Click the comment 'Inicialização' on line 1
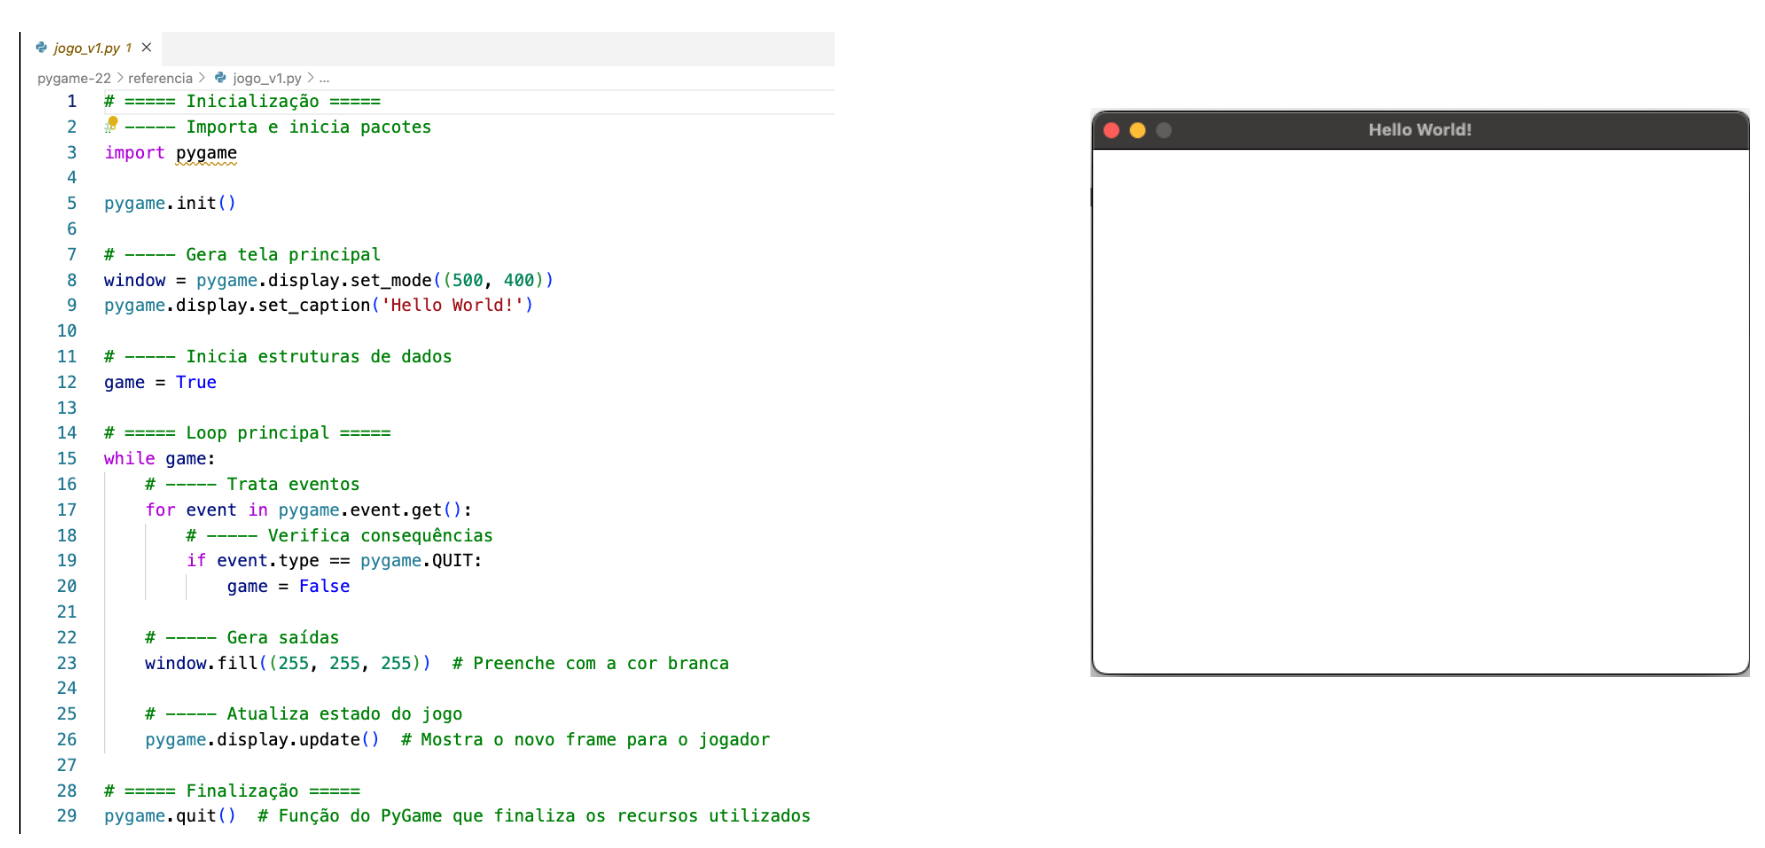 [253, 102]
